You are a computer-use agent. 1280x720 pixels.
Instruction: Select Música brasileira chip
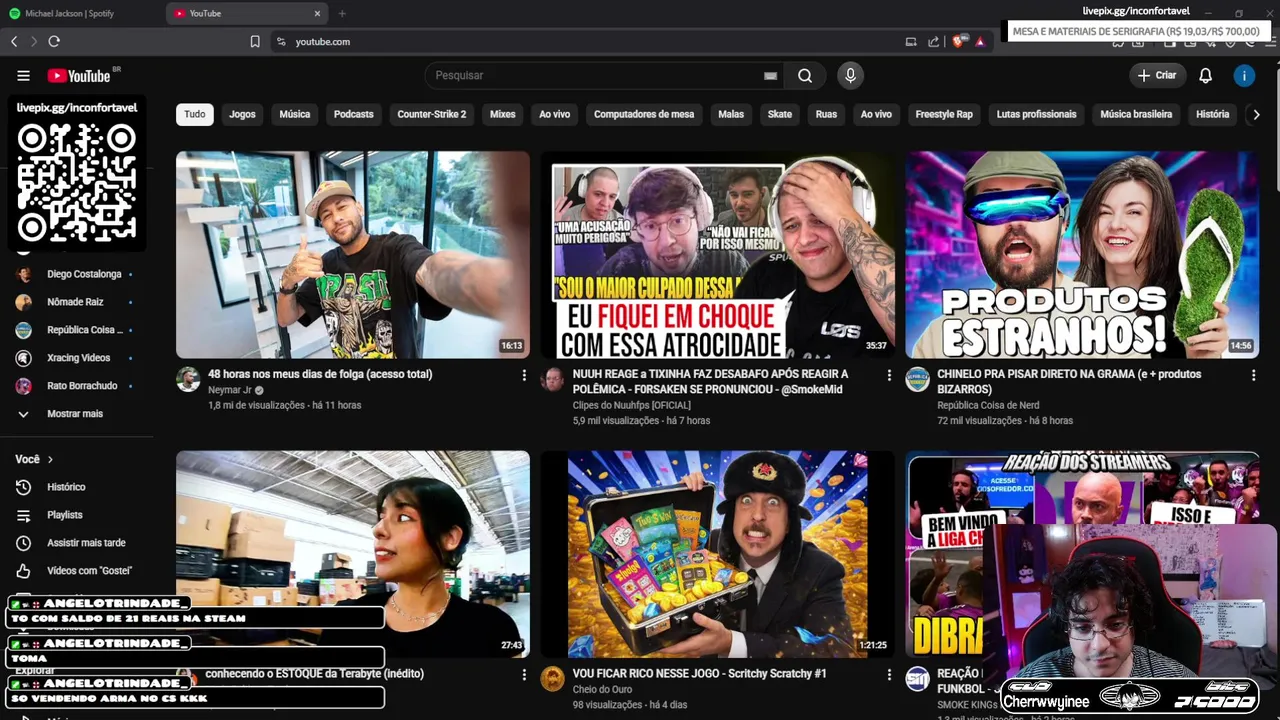pyautogui.click(x=1136, y=114)
